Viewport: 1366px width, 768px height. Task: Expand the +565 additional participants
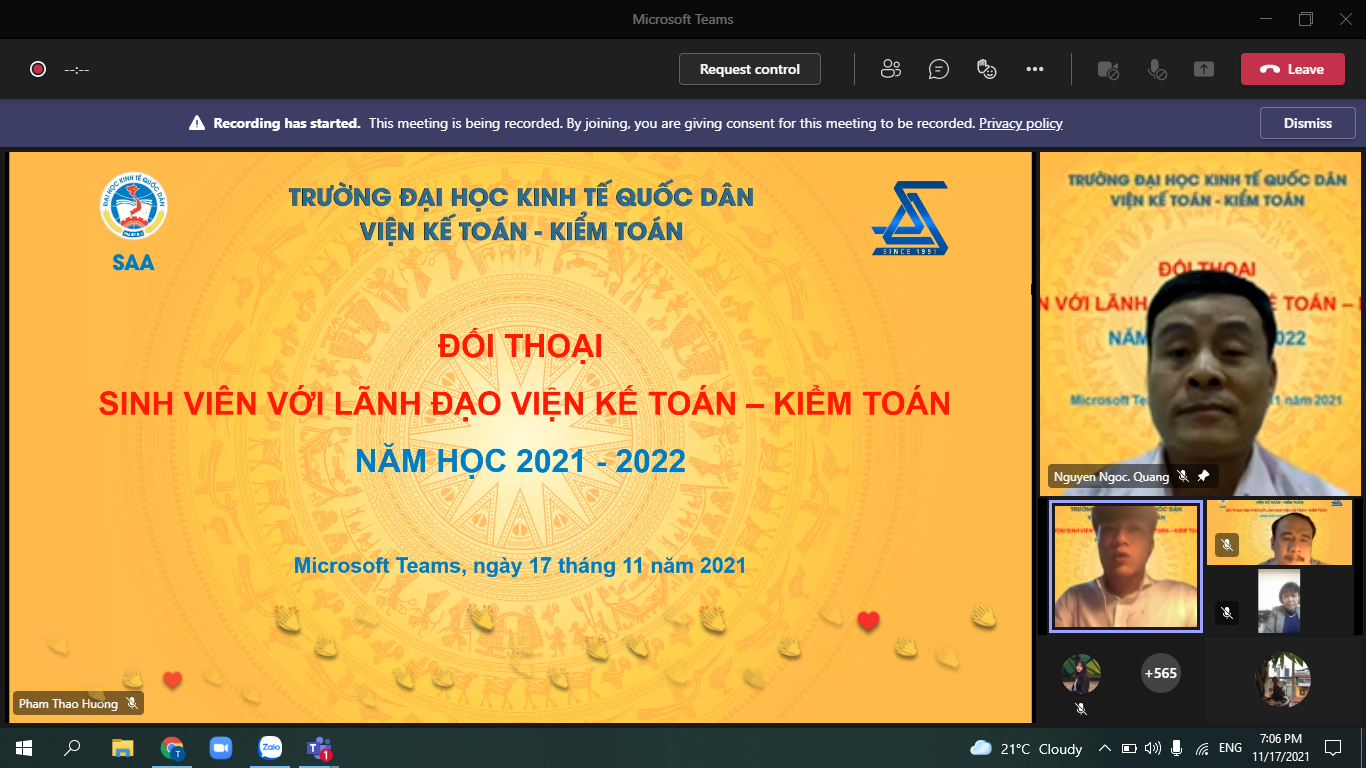[x=1160, y=673]
